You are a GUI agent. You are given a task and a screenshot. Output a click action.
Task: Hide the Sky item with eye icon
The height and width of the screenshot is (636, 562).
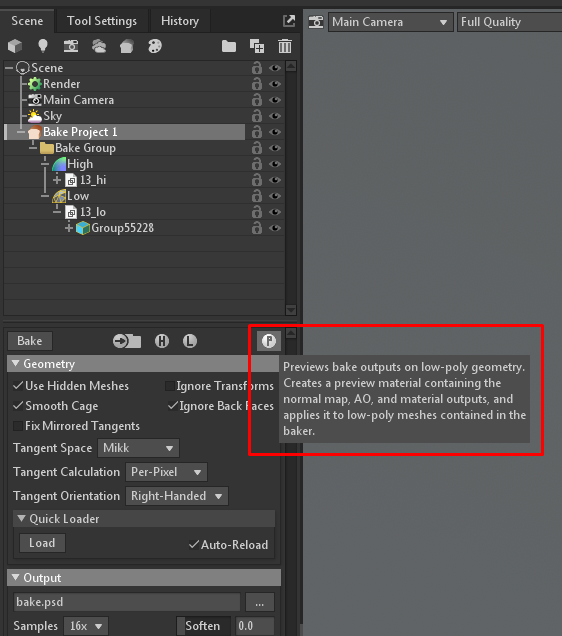tap(275, 116)
